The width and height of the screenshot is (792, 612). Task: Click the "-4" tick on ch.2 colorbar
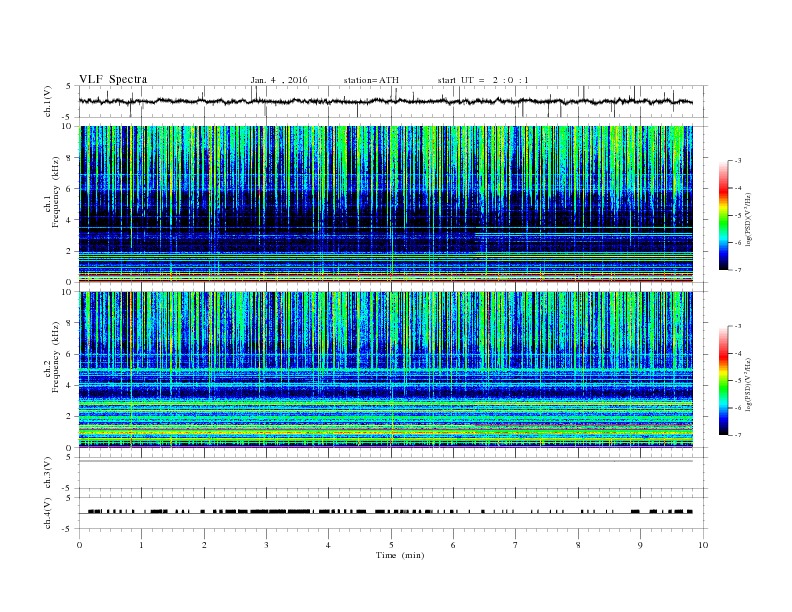tap(738, 353)
